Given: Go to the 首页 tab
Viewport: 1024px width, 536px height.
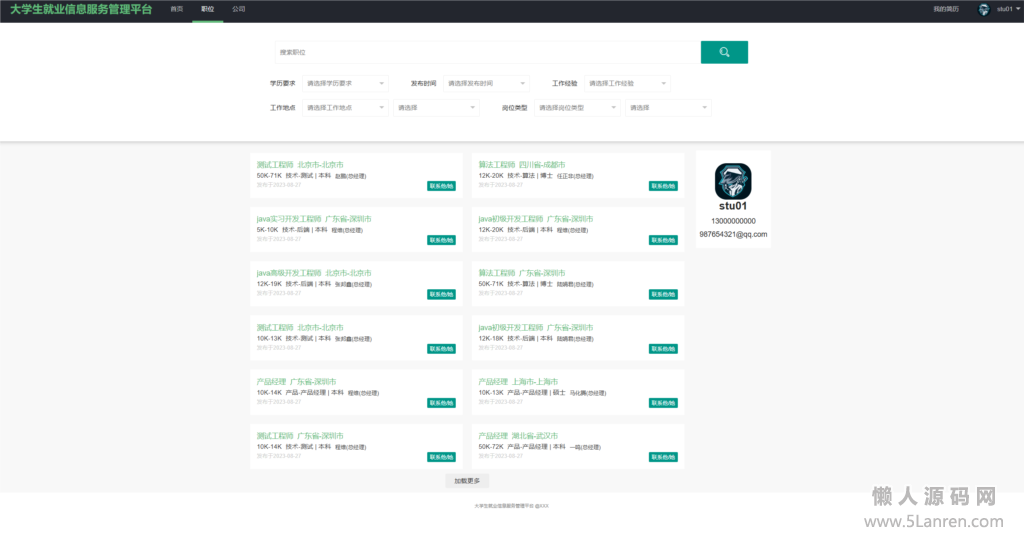Looking at the screenshot, I should point(177,9).
